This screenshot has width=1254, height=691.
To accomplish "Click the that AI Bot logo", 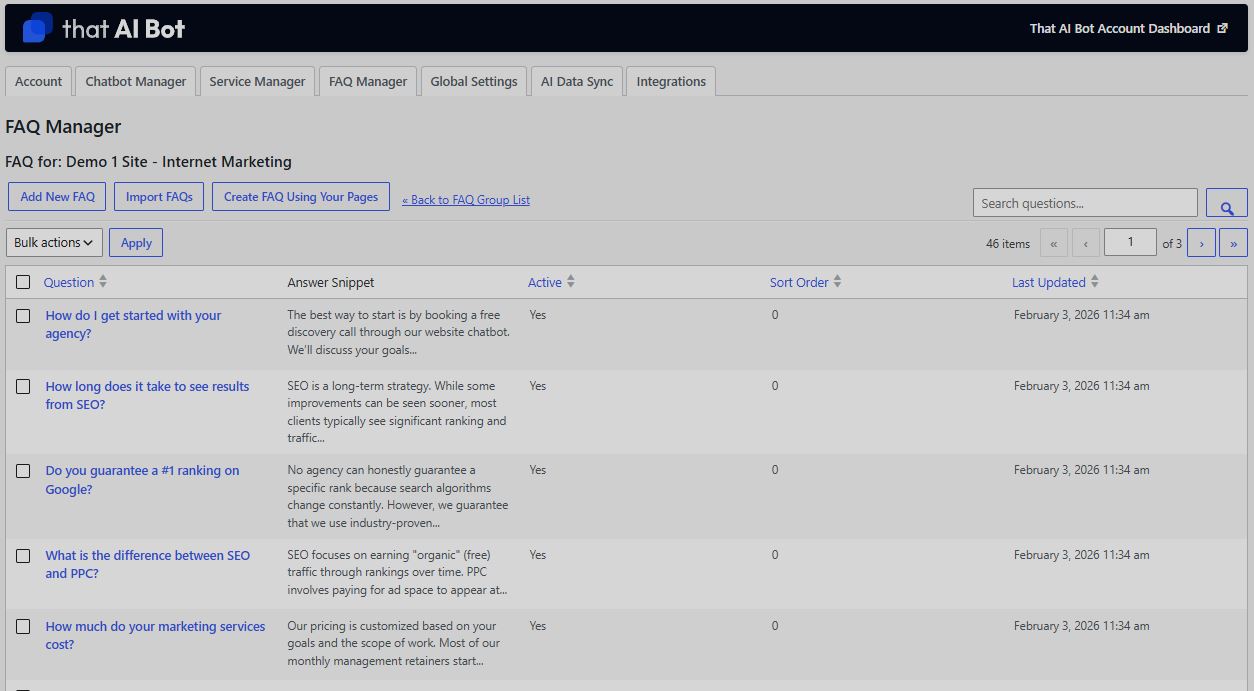I will 104,28.
